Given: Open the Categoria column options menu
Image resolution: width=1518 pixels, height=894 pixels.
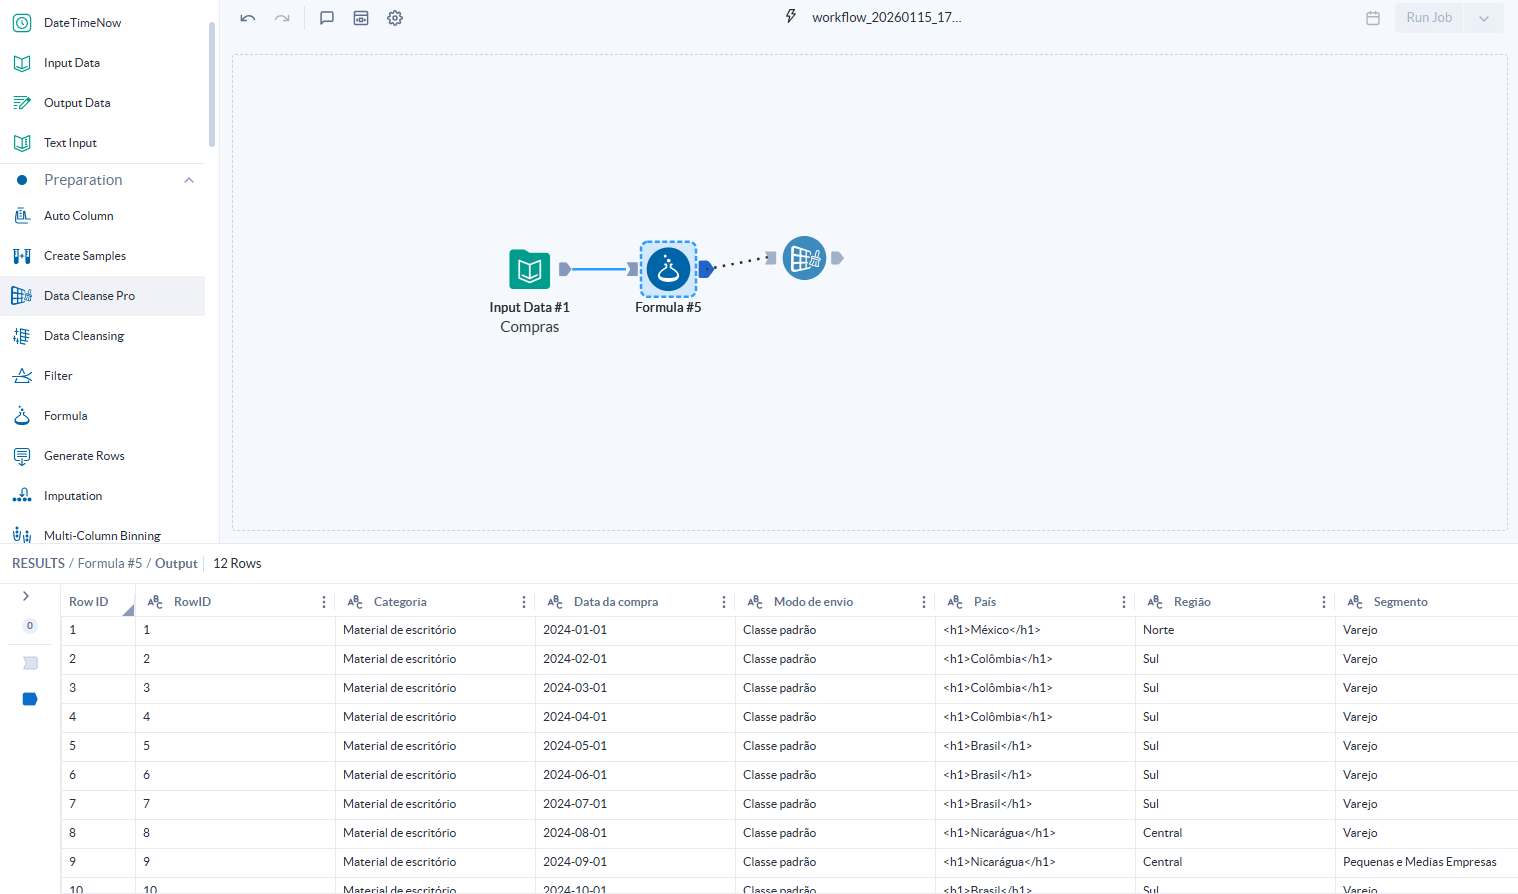Looking at the screenshot, I should (x=524, y=602).
